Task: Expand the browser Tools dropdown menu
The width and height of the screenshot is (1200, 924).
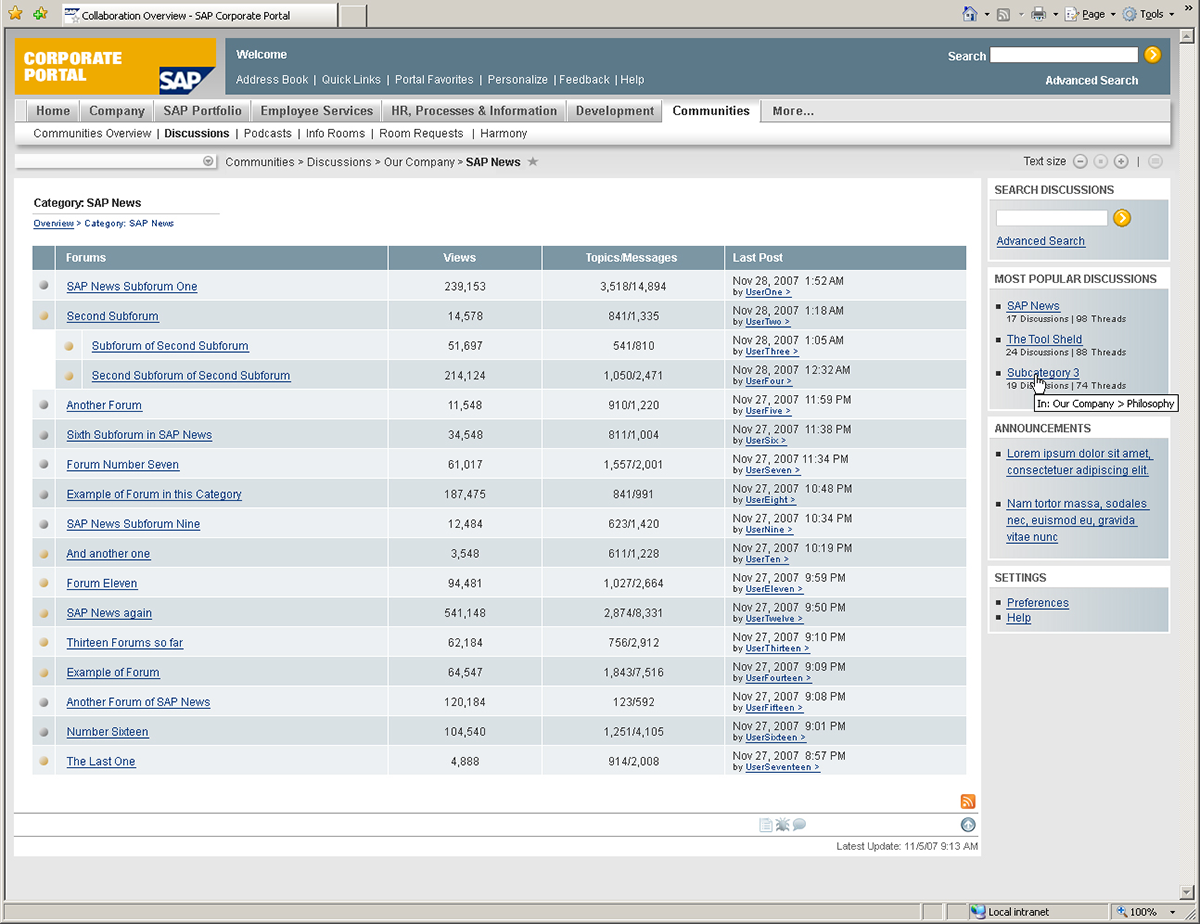Action: pyautogui.click(x=1150, y=14)
